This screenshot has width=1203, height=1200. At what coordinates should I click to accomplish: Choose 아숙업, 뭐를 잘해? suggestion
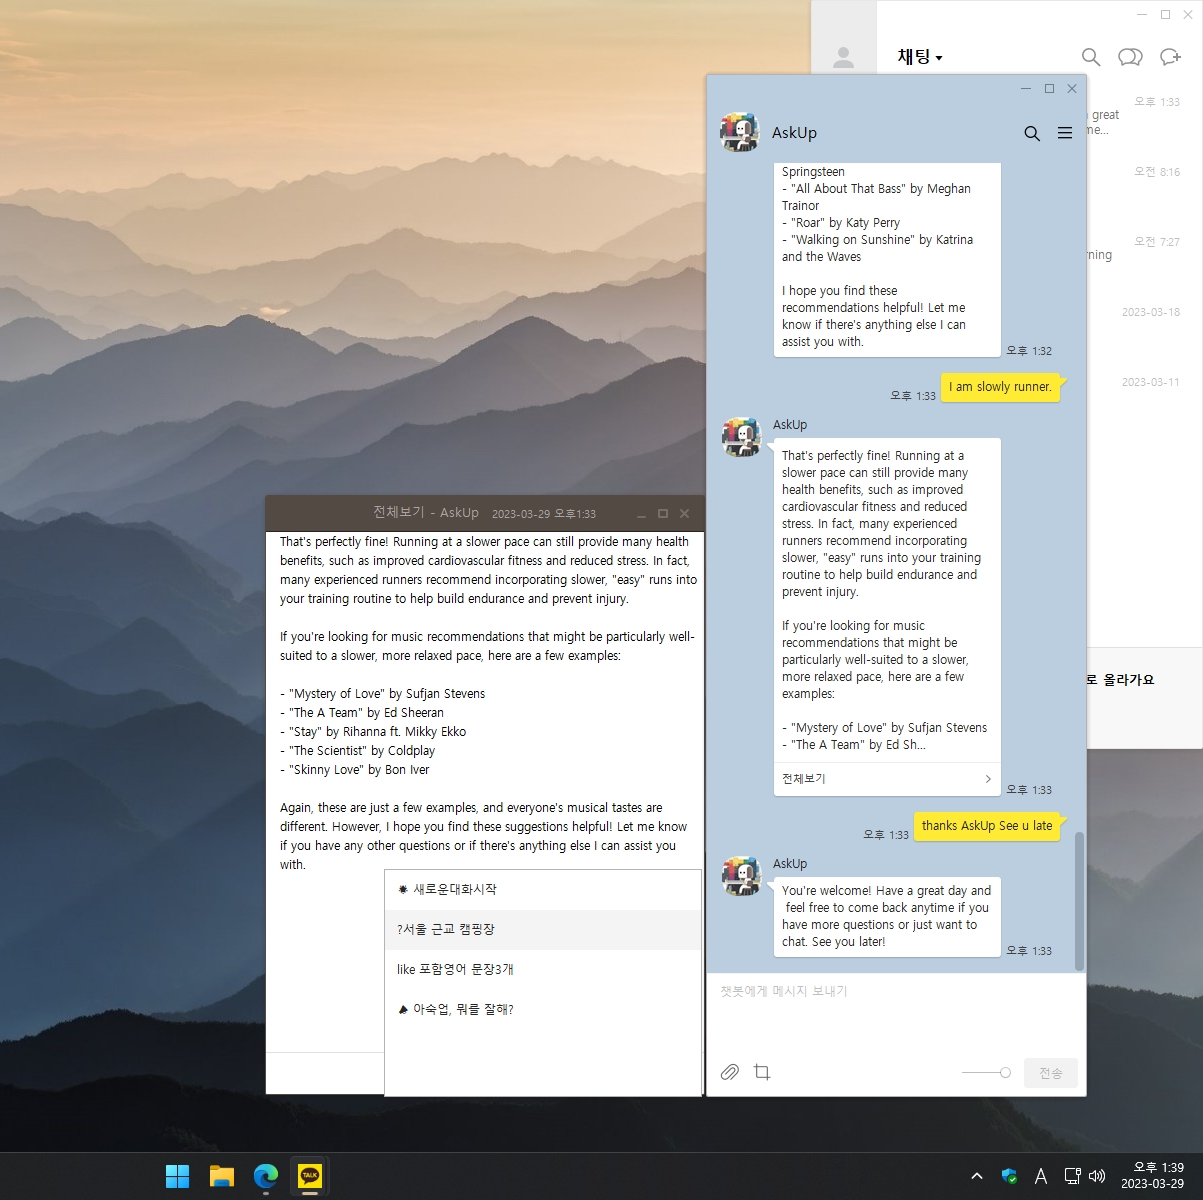543,1009
